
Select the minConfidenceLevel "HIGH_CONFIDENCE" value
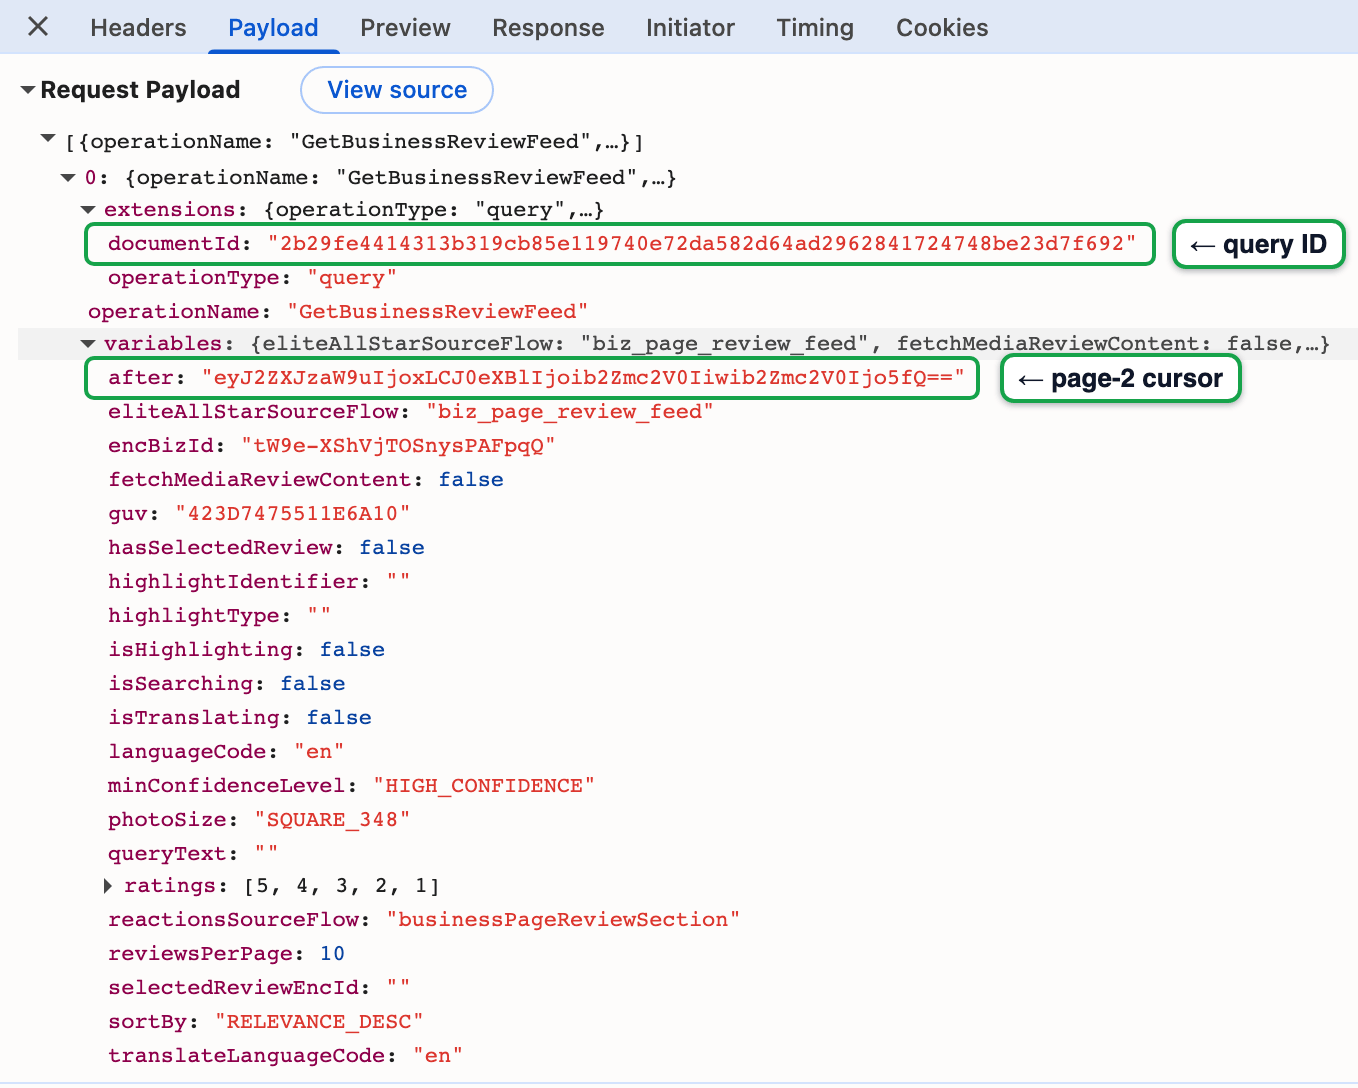click(484, 786)
